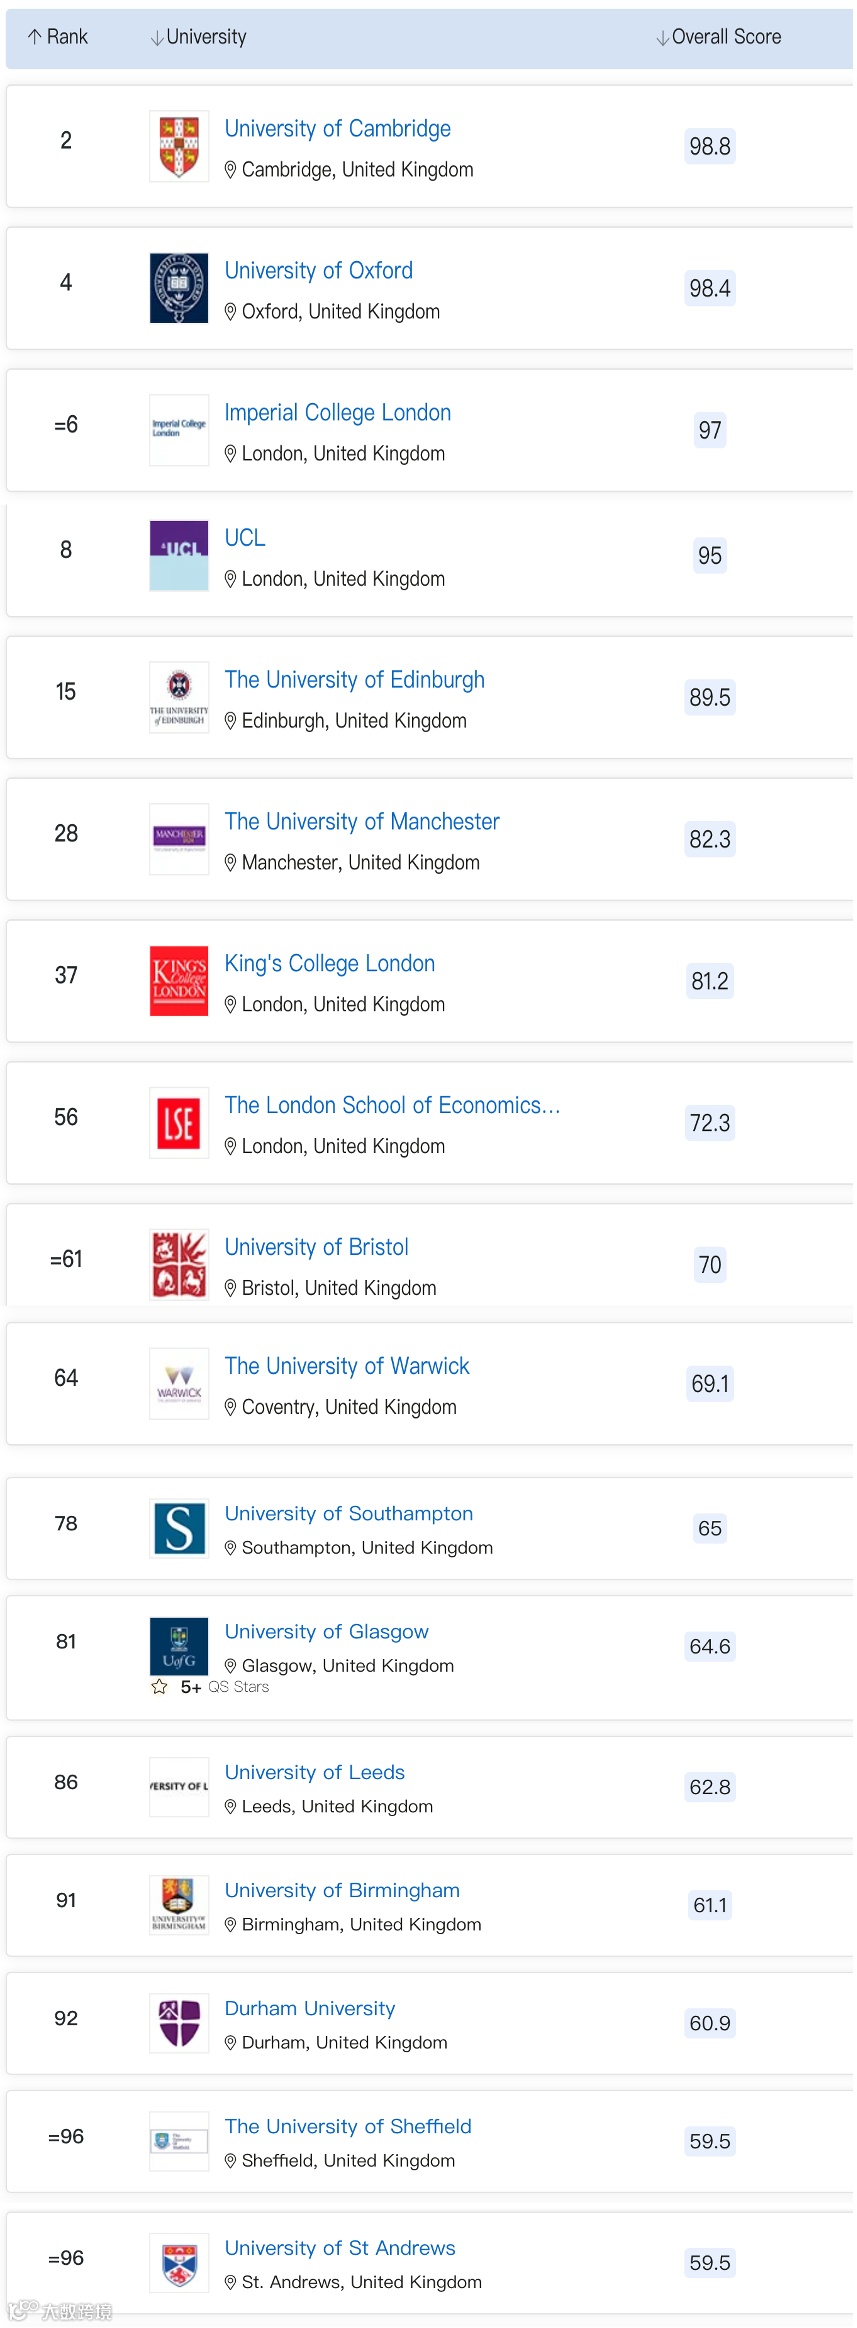Click the UCL purple logo
Image resolution: width=857 pixels, height=2328 pixels.
[179, 555]
